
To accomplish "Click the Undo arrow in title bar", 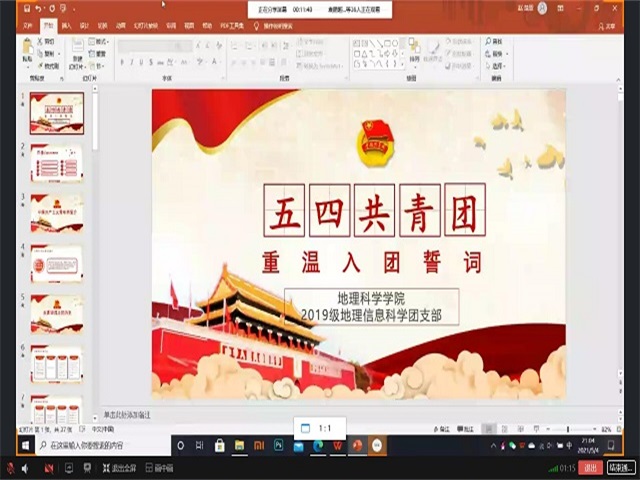I will point(38,8).
